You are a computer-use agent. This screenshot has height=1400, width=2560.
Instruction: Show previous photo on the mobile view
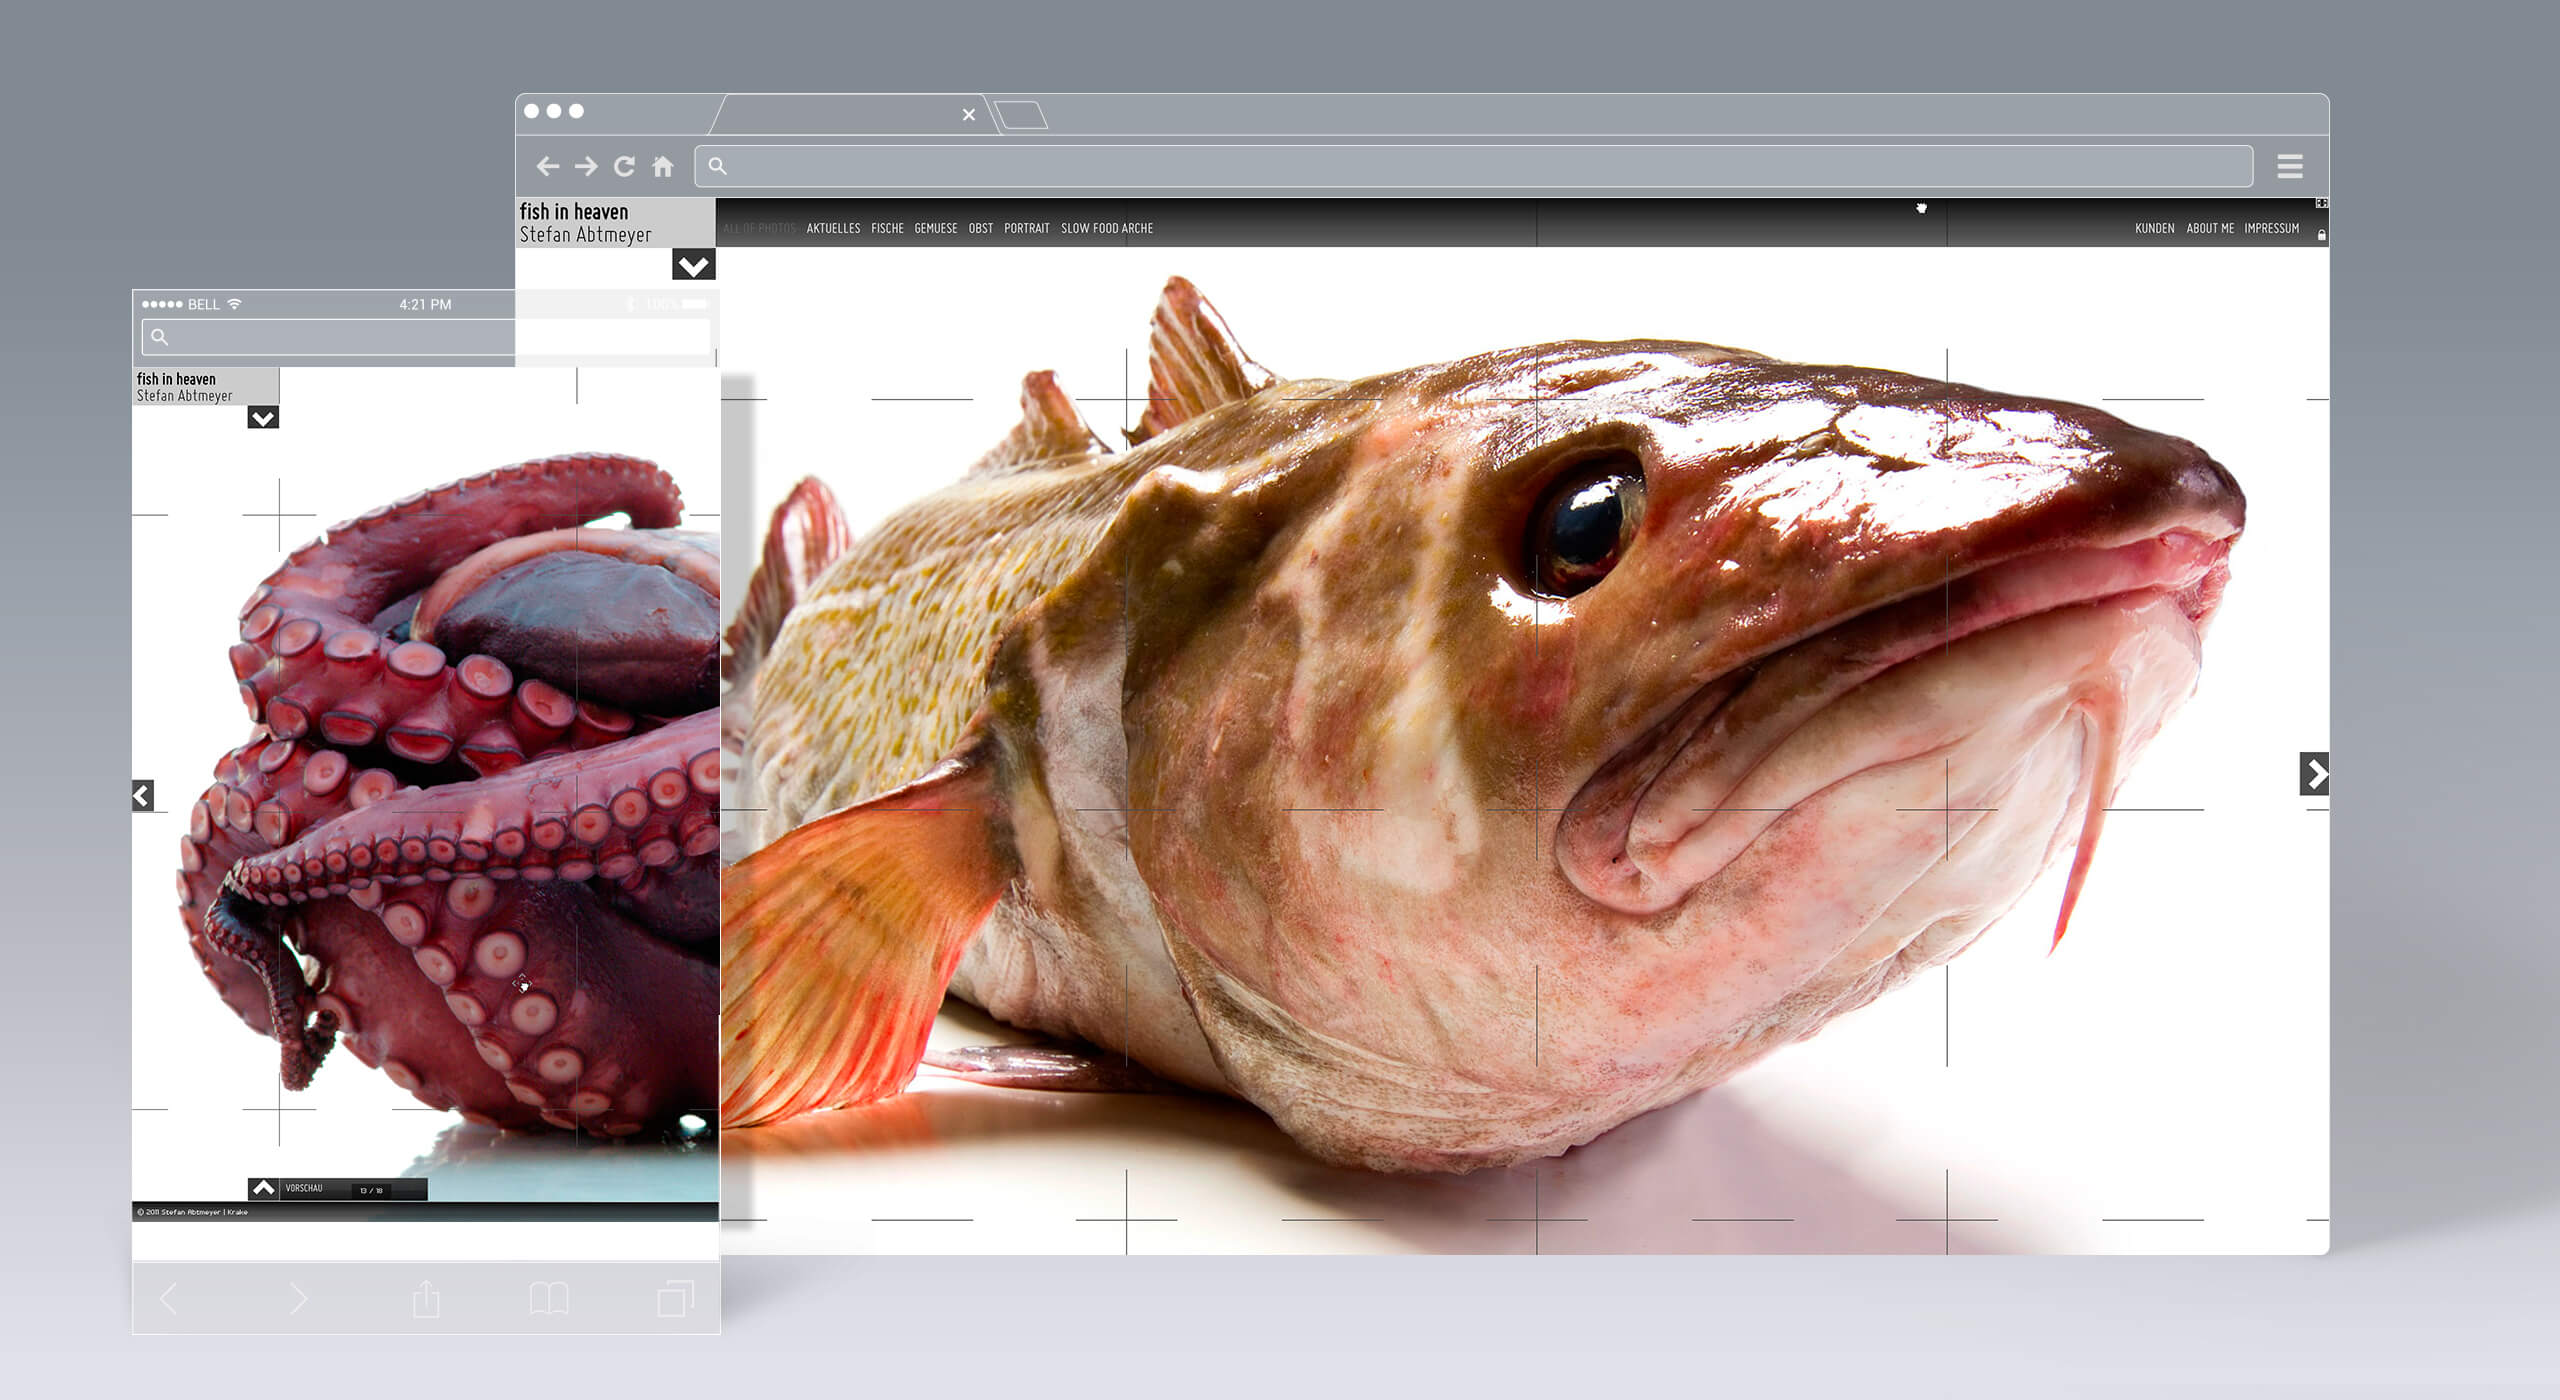(143, 796)
